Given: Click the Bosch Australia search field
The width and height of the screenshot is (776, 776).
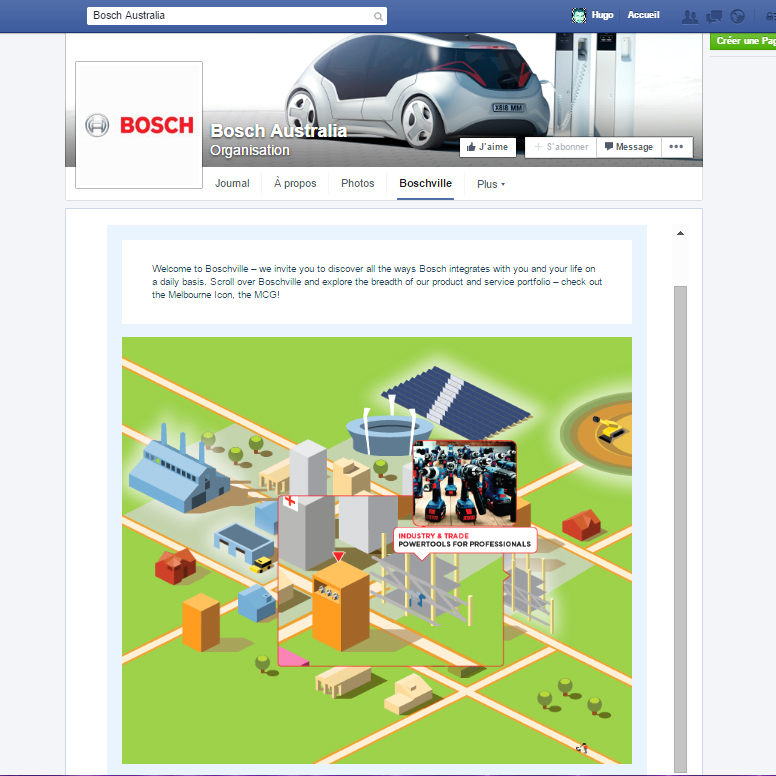Looking at the screenshot, I should [228, 16].
